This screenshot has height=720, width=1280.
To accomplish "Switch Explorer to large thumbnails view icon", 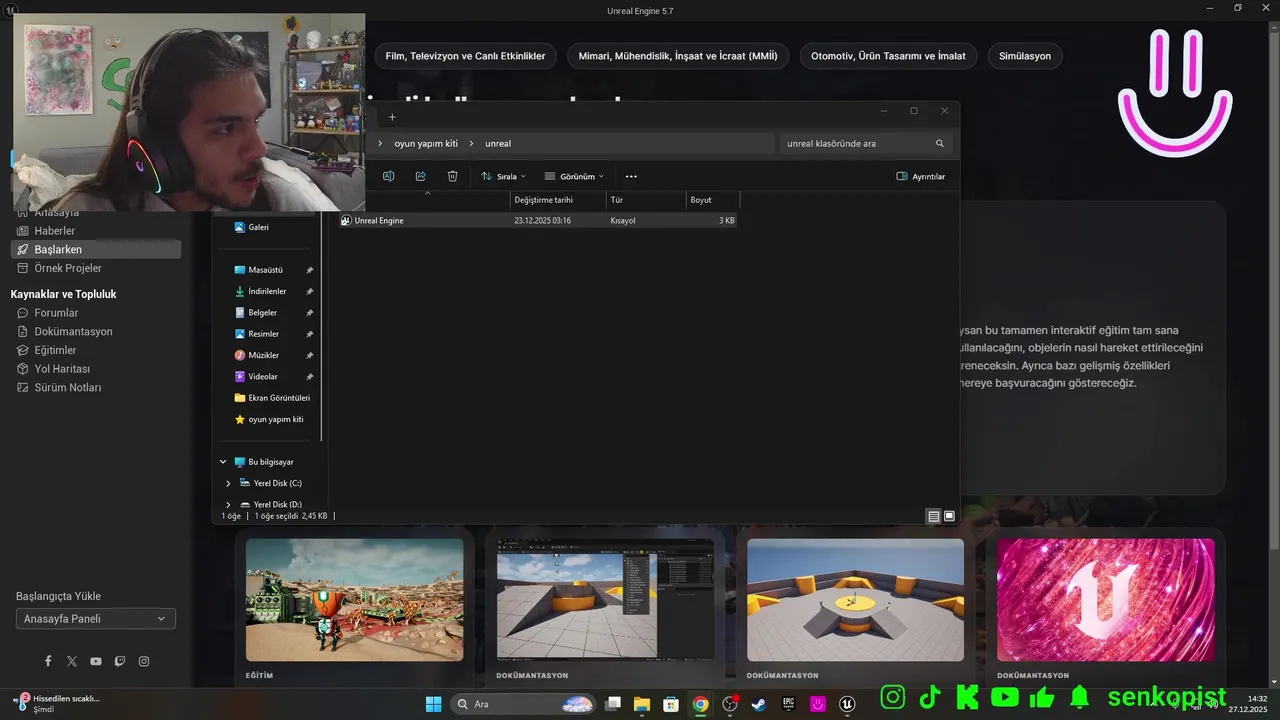I will point(949,517).
